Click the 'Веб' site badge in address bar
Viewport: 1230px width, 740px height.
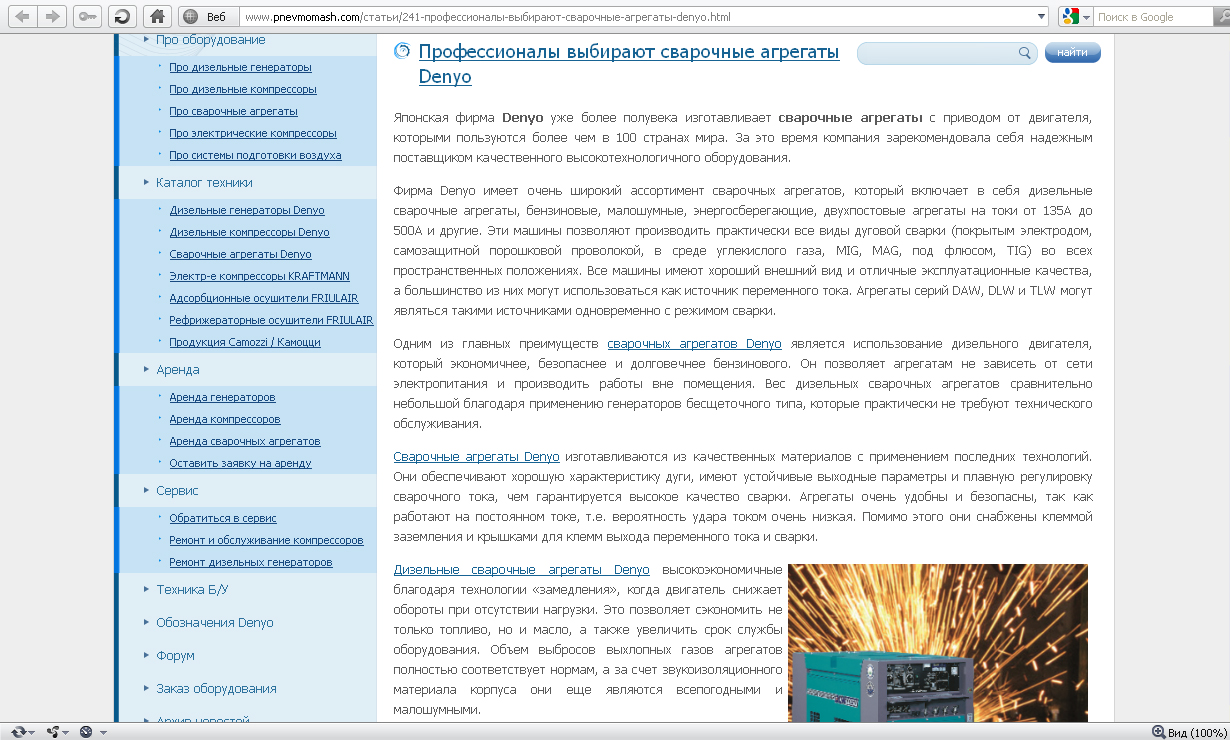point(208,17)
